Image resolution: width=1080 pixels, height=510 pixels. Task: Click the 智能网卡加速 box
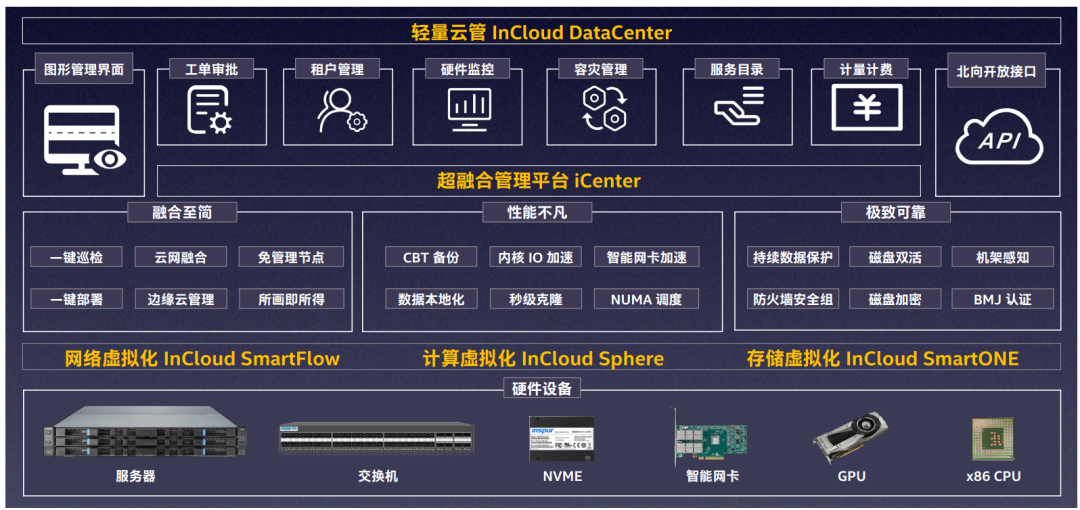[646, 257]
